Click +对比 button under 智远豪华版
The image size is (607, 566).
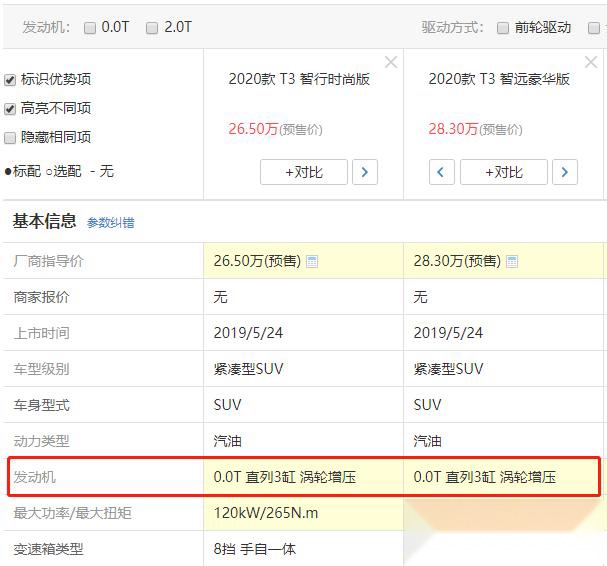coord(504,172)
